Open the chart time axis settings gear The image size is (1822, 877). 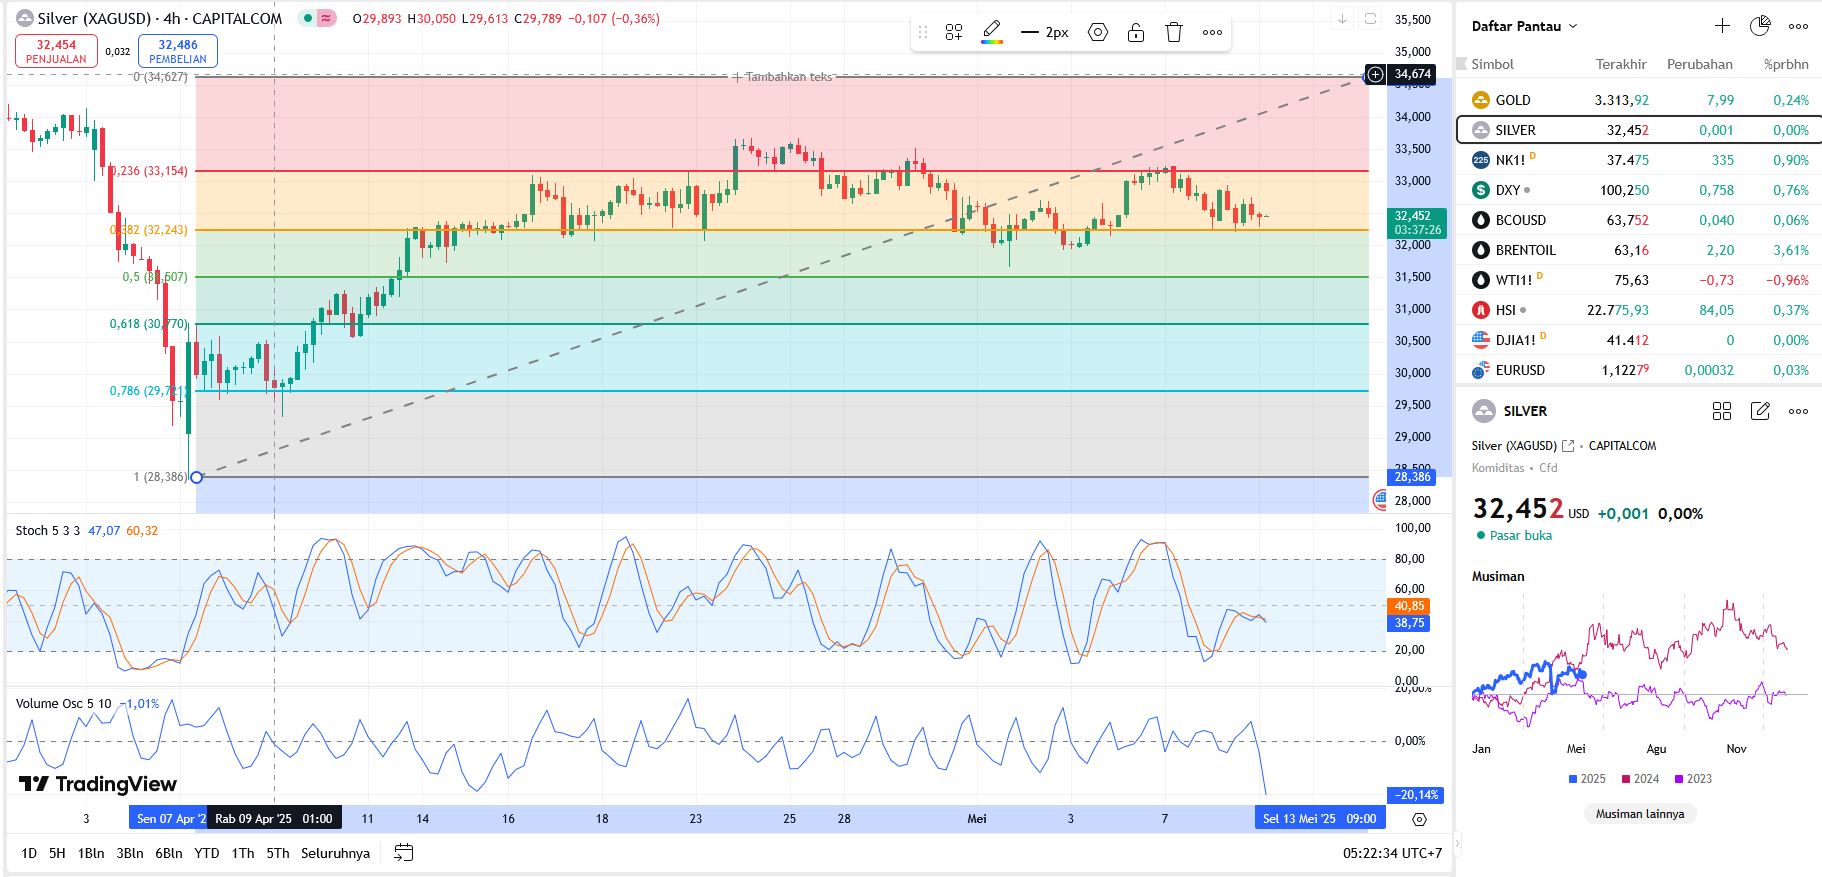coord(1419,819)
